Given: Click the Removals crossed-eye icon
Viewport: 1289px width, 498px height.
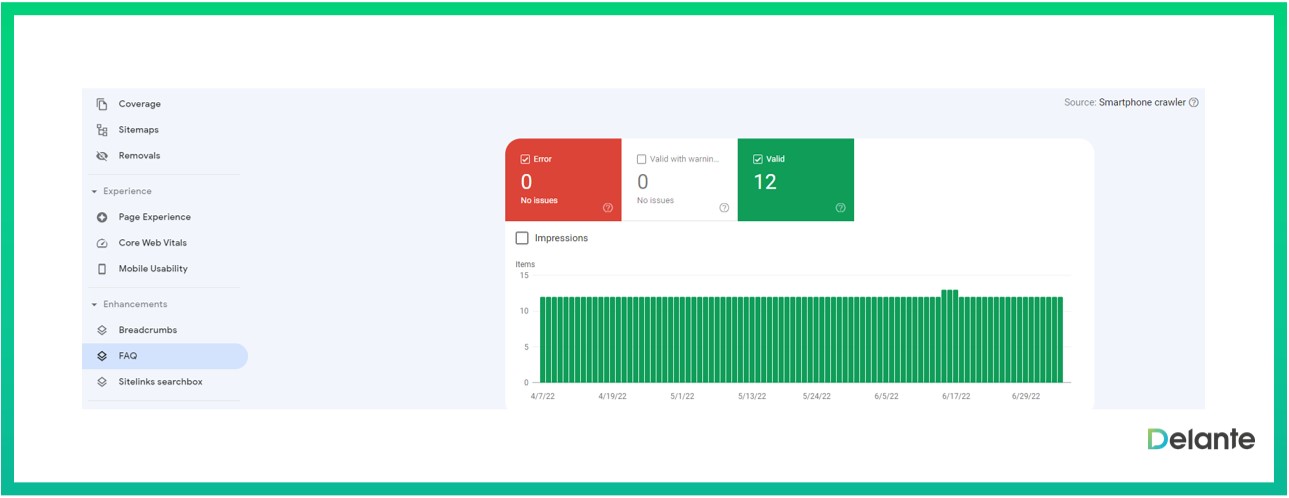Looking at the screenshot, I should tap(102, 156).
